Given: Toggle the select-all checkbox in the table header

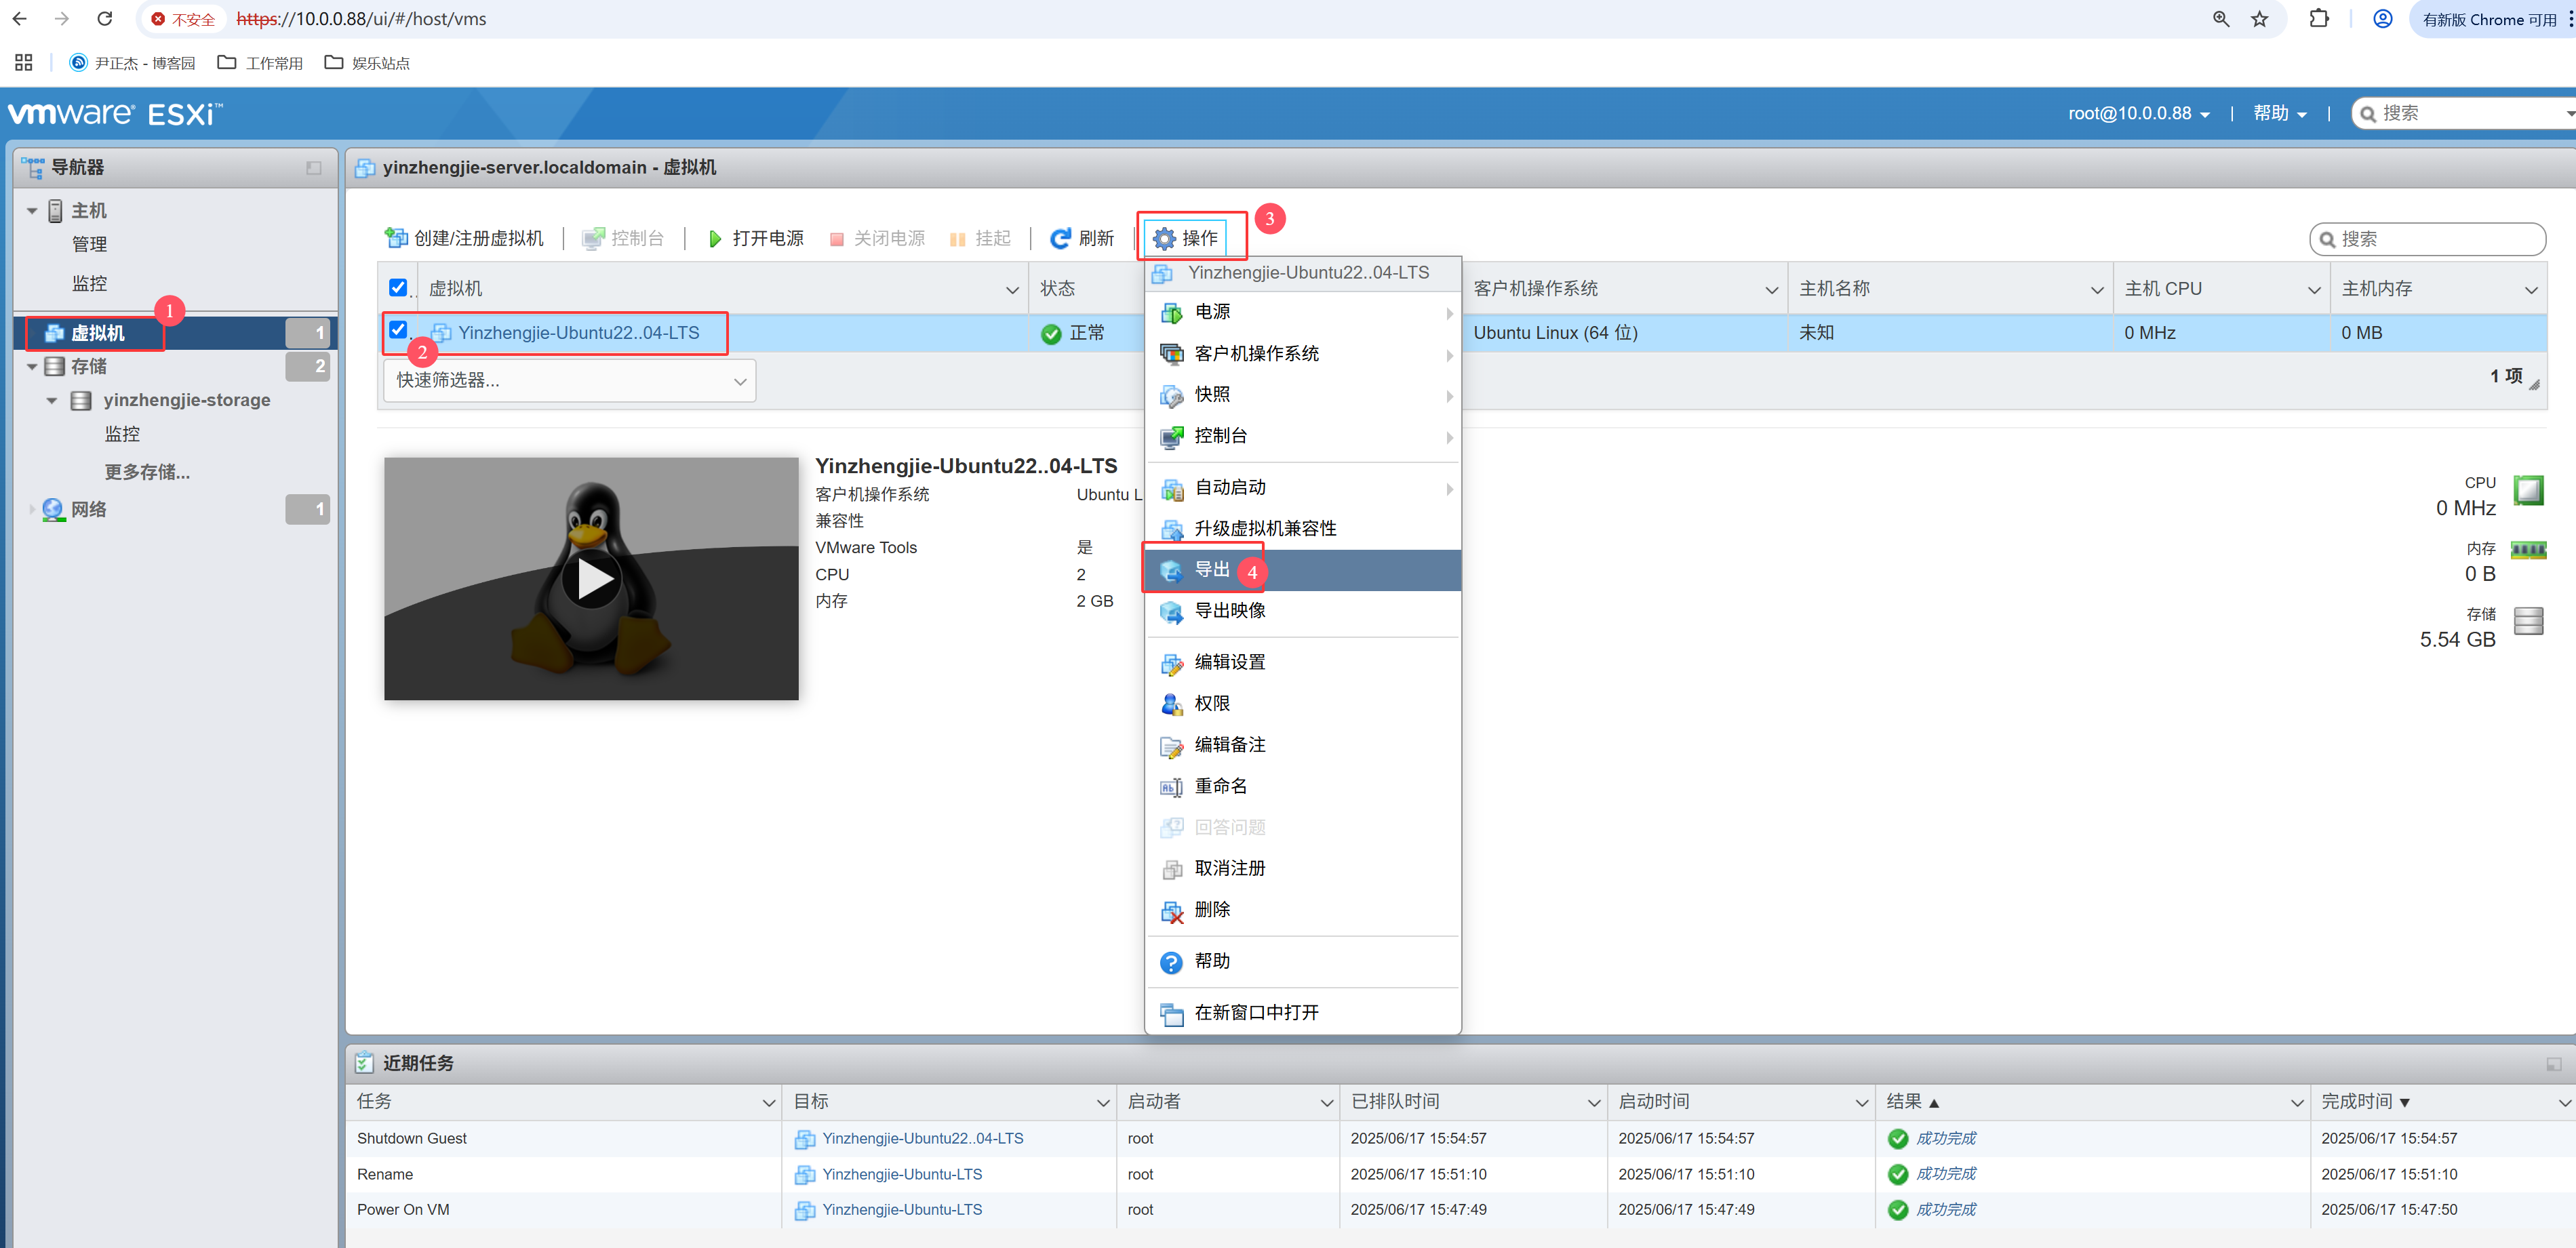Looking at the screenshot, I should [x=398, y=288].
